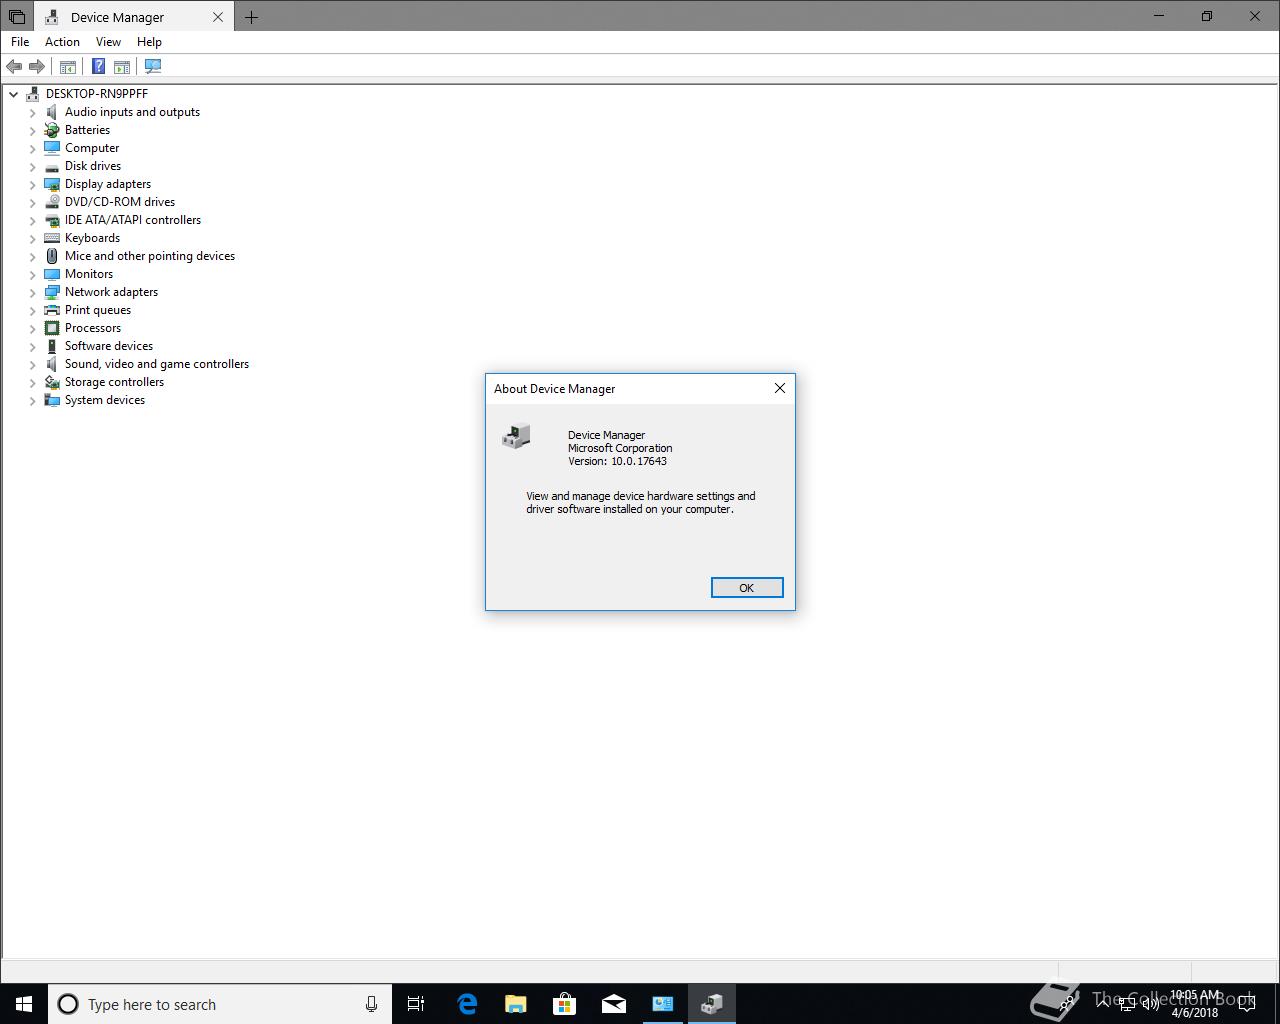Select the Audio inputs and outputs icon
The height and width of the screenshot is (1024, 1280).
(x=52, y=112)
